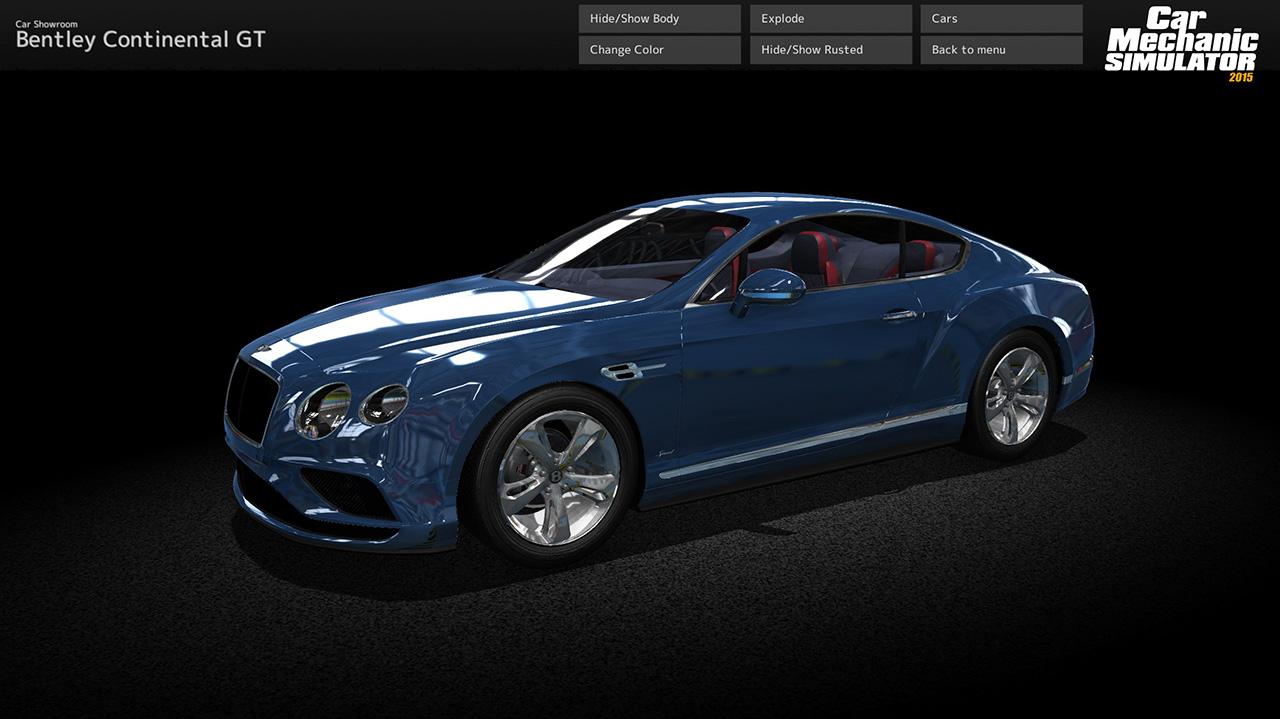Return to menu with Back to menu
This screenshot has width=1280, height=719.
coord(1000,49)
